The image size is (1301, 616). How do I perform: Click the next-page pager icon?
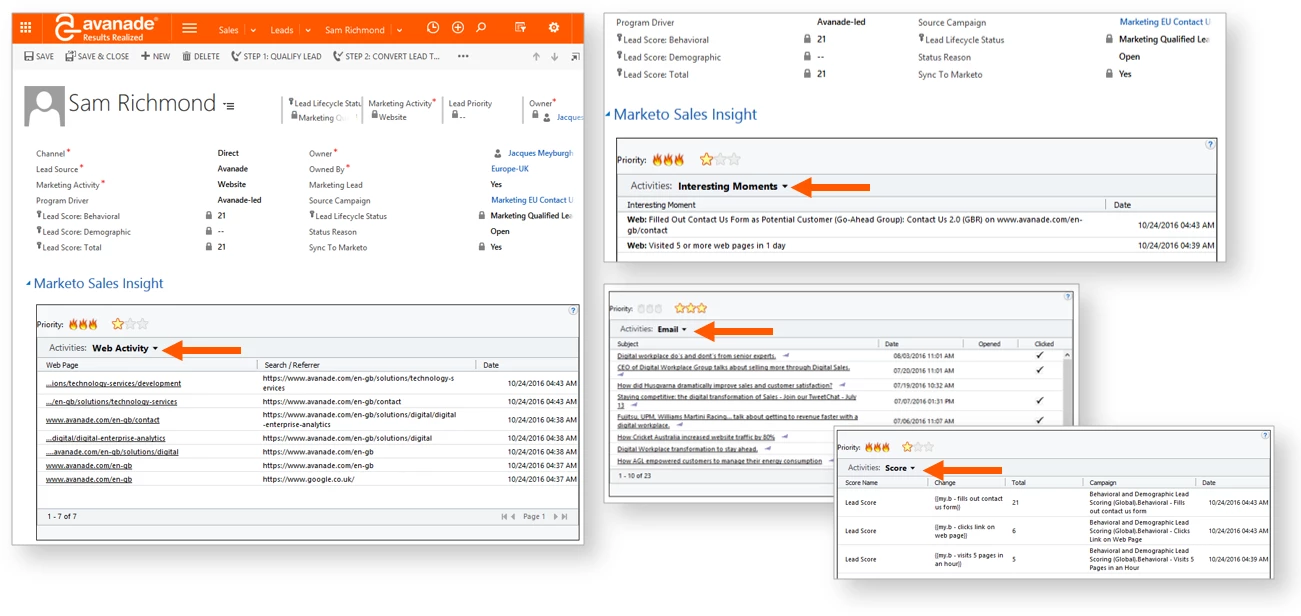tap(554, 517)
